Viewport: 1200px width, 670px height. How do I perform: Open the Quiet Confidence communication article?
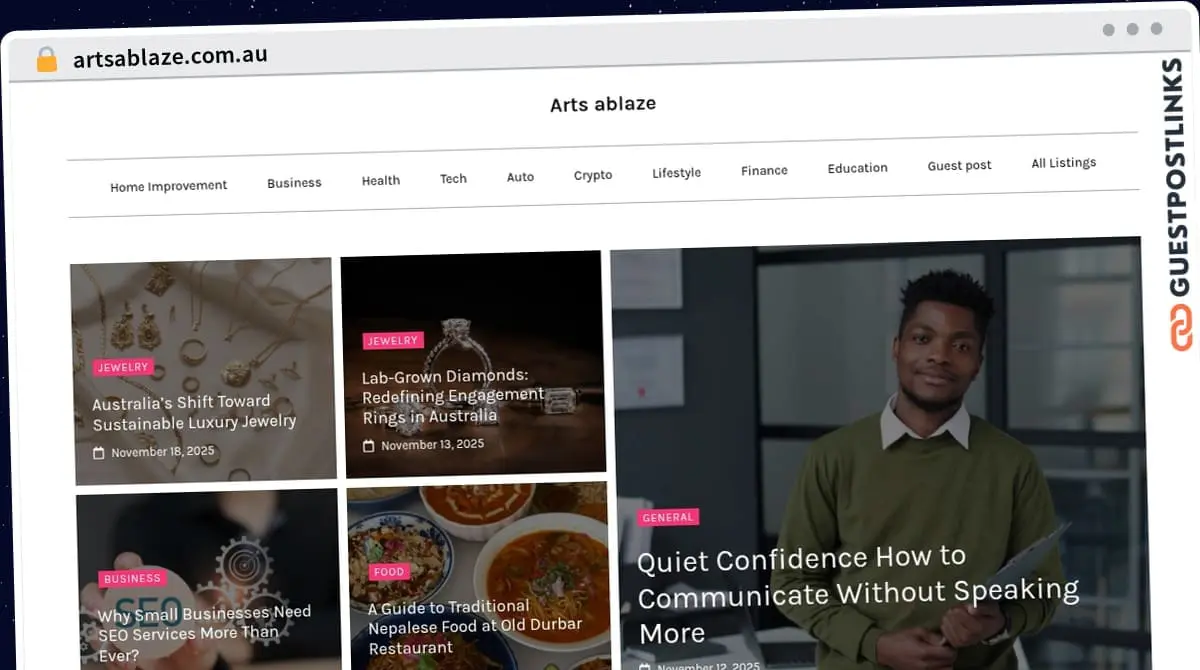(x=857, y=594)
